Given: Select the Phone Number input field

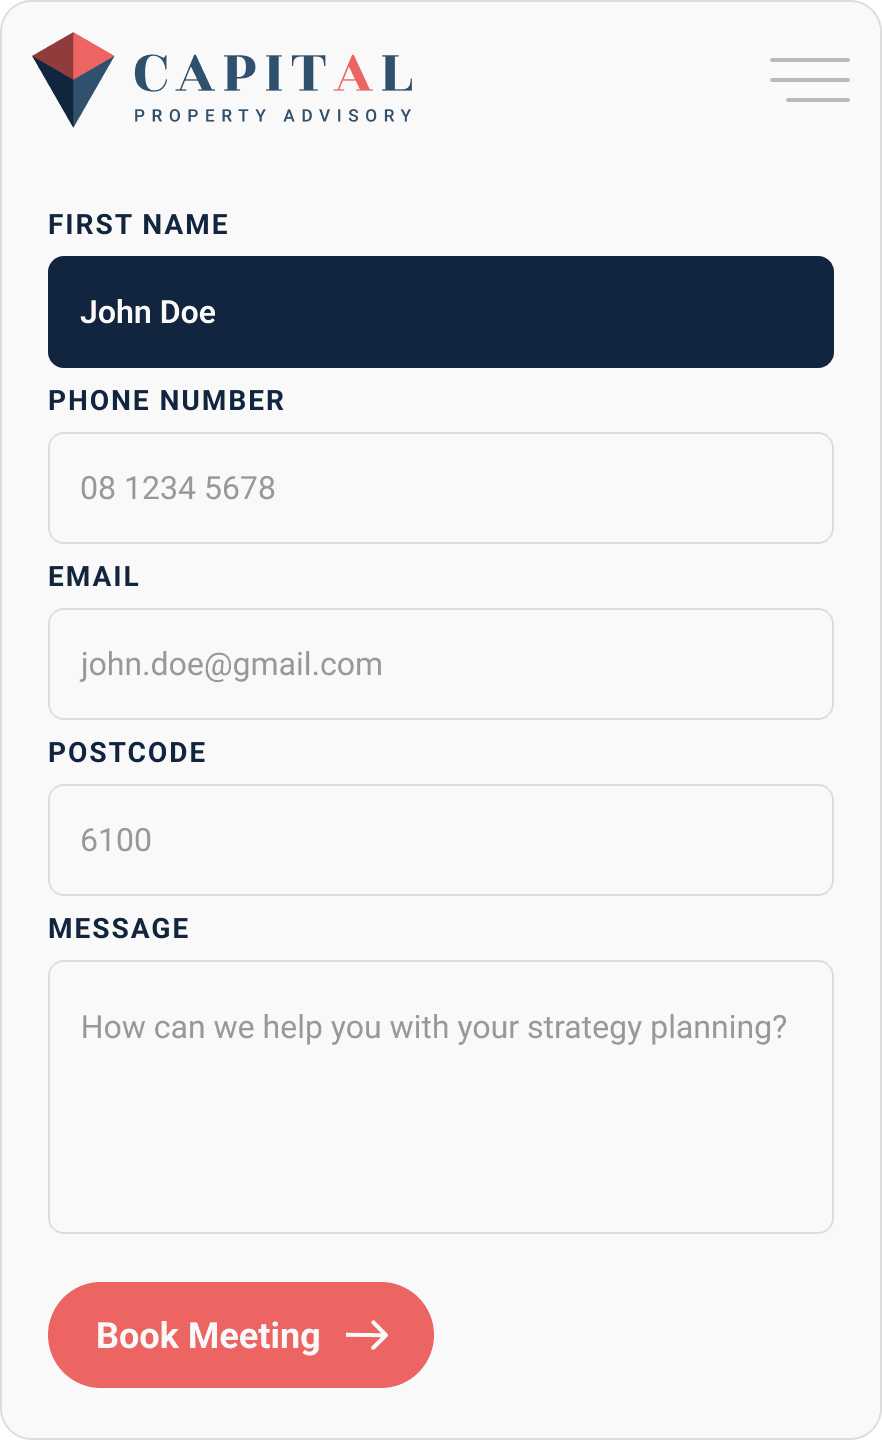Looking at the screenshot, I should point(441,488).
